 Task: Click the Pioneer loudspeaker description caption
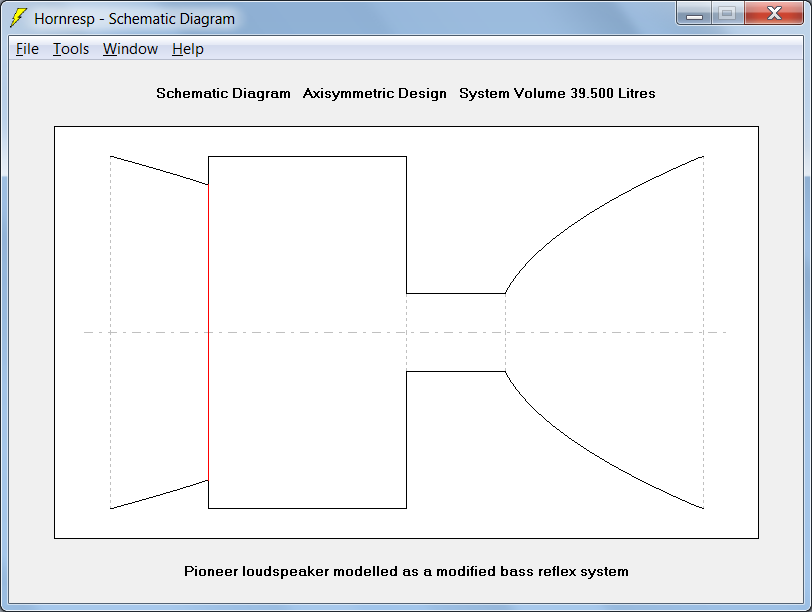click(x=407, y=571)
